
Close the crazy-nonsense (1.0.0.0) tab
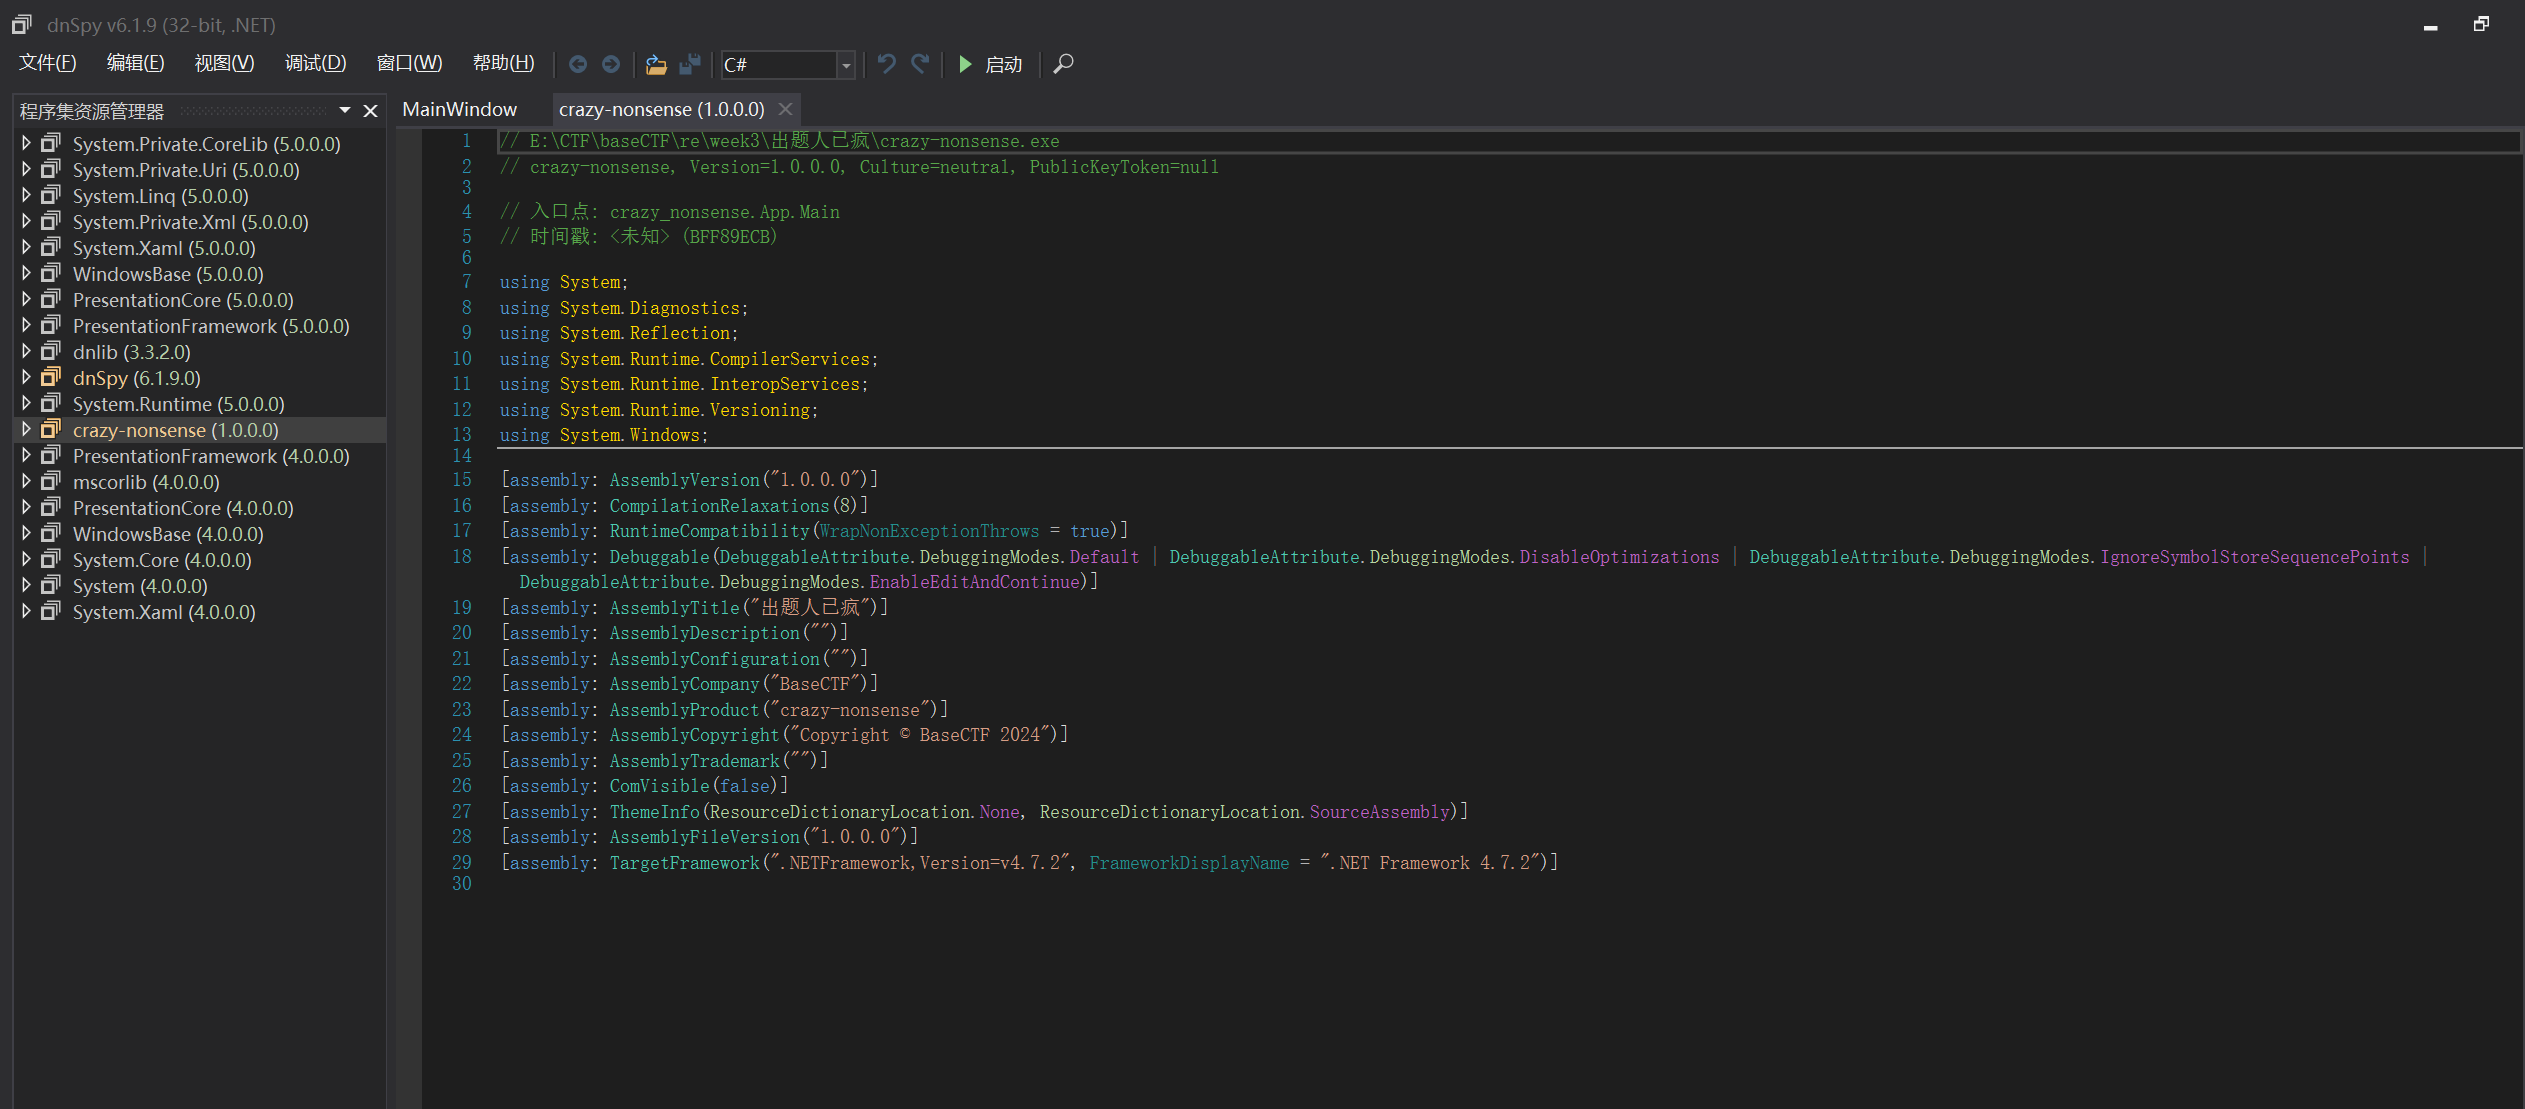[786, 109]
